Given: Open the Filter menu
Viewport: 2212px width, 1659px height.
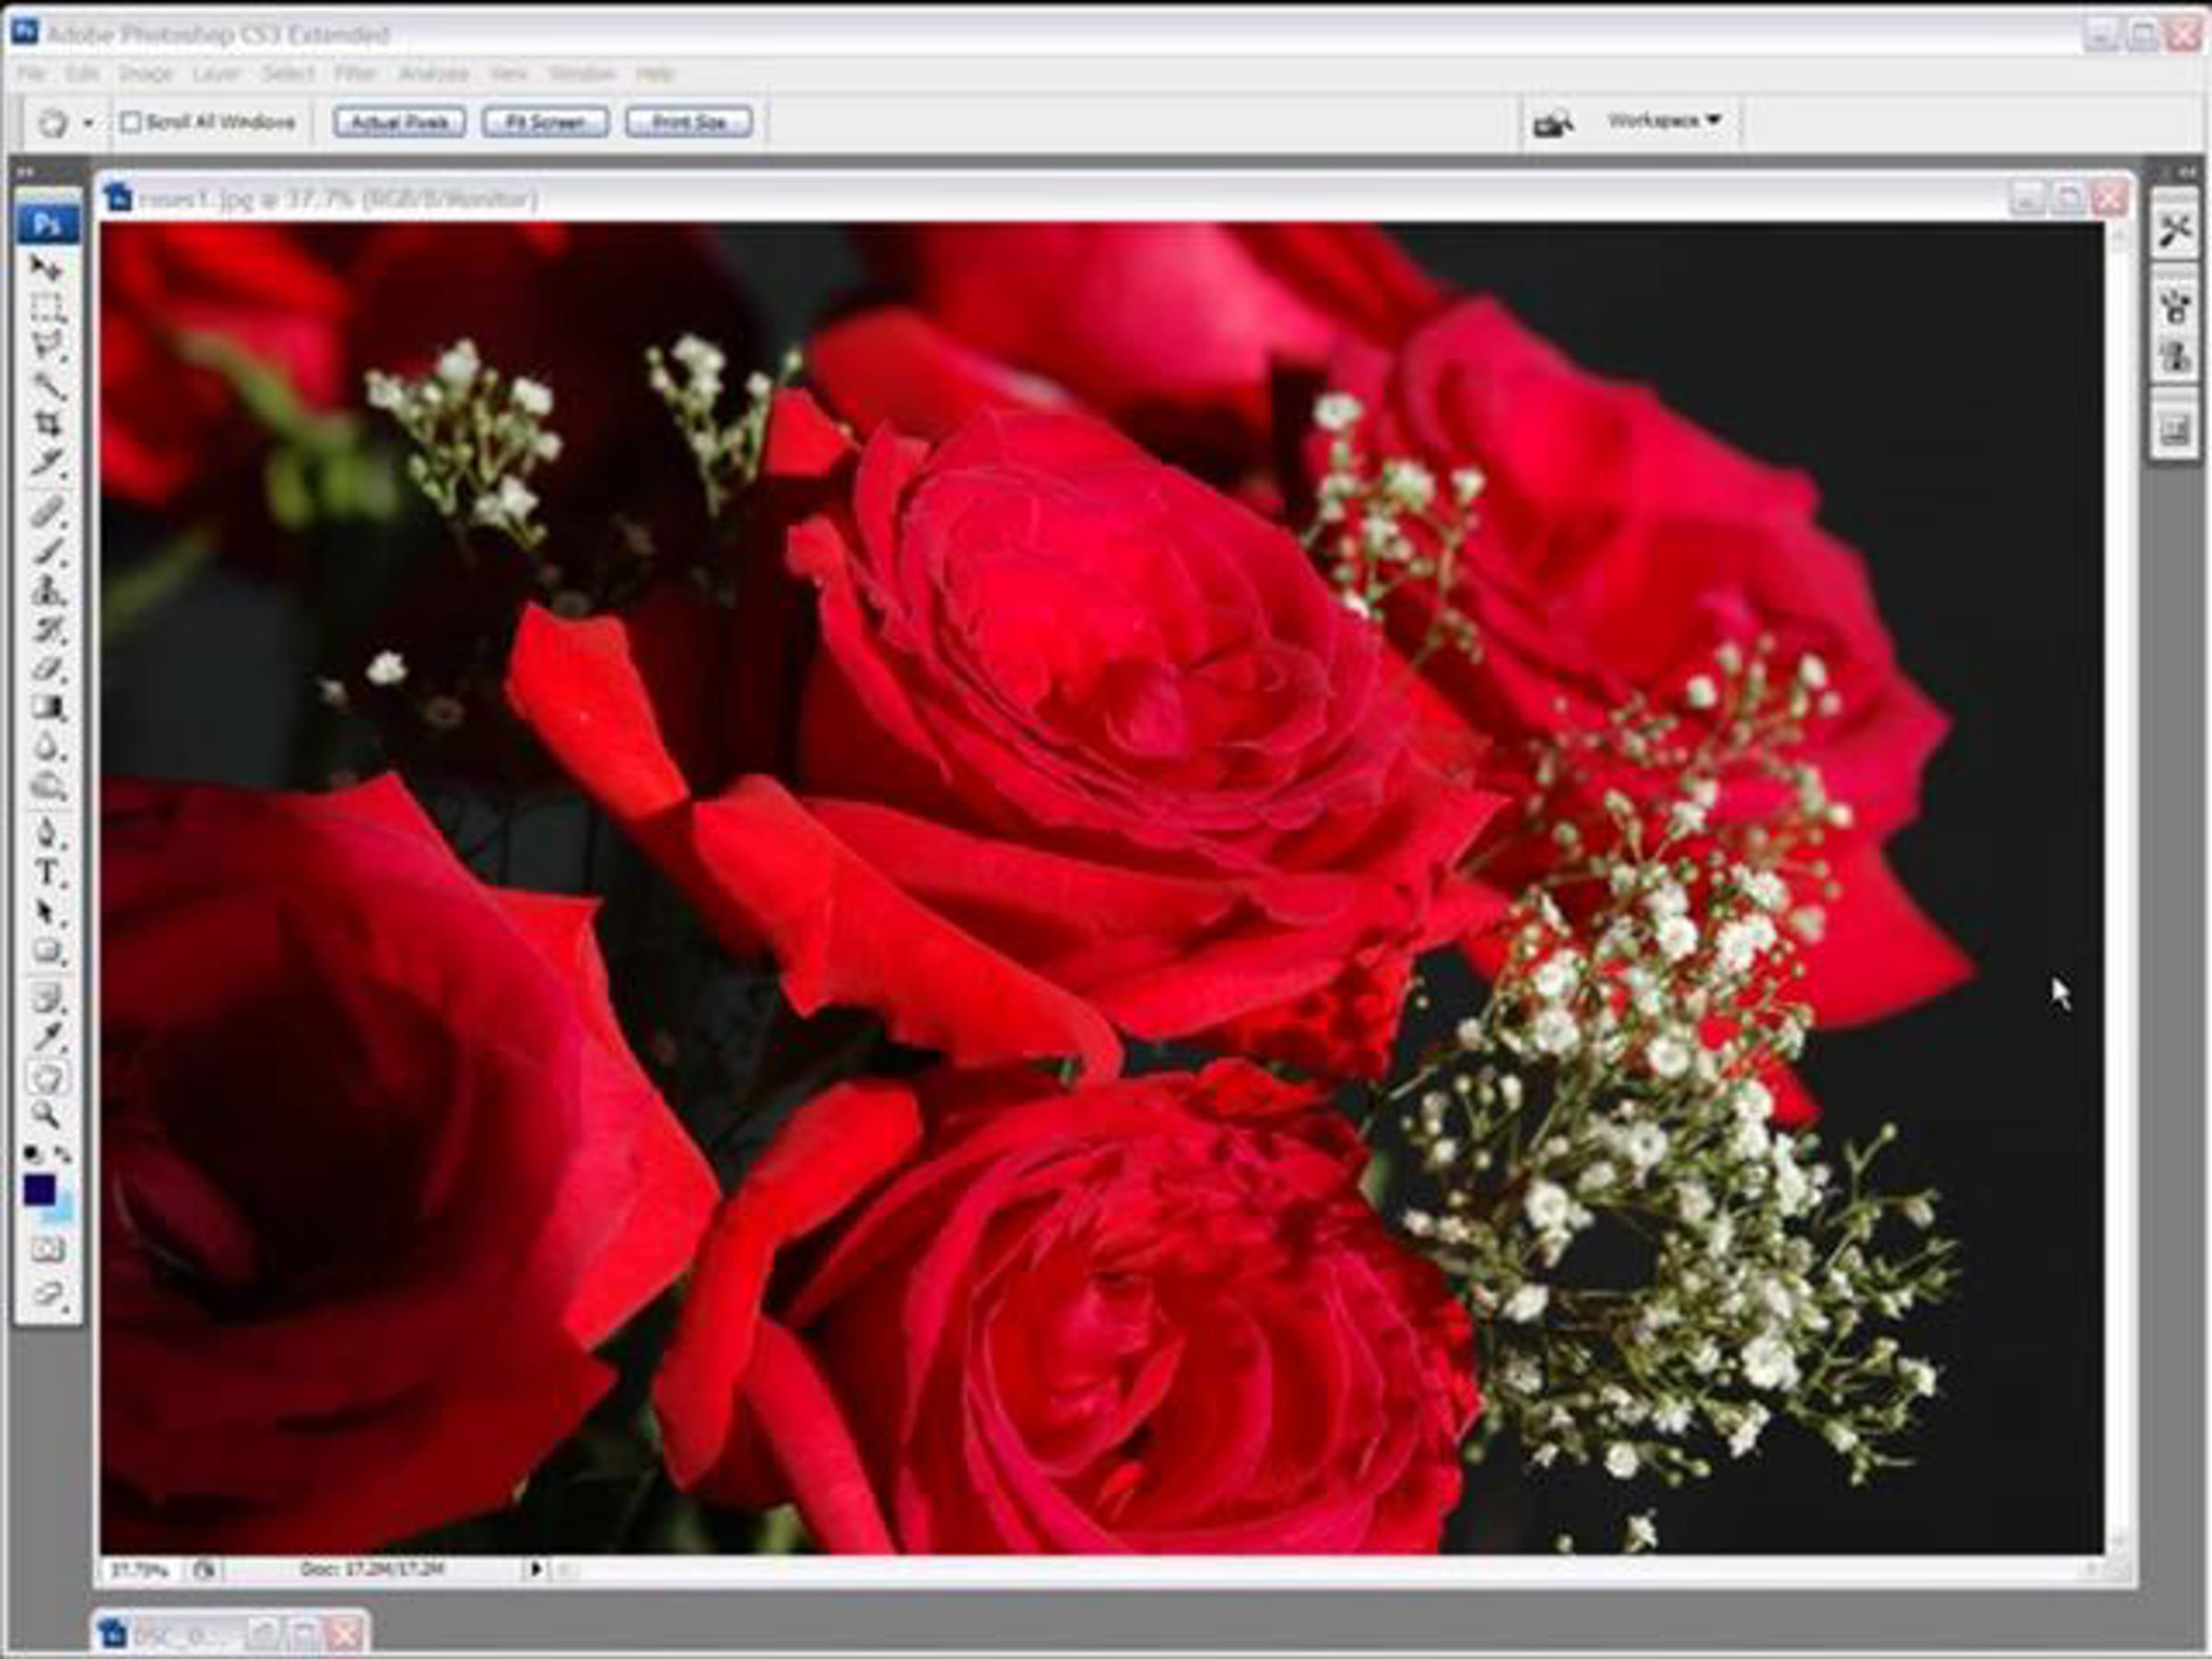Looking at the screenshot, I should coord(354,73).
